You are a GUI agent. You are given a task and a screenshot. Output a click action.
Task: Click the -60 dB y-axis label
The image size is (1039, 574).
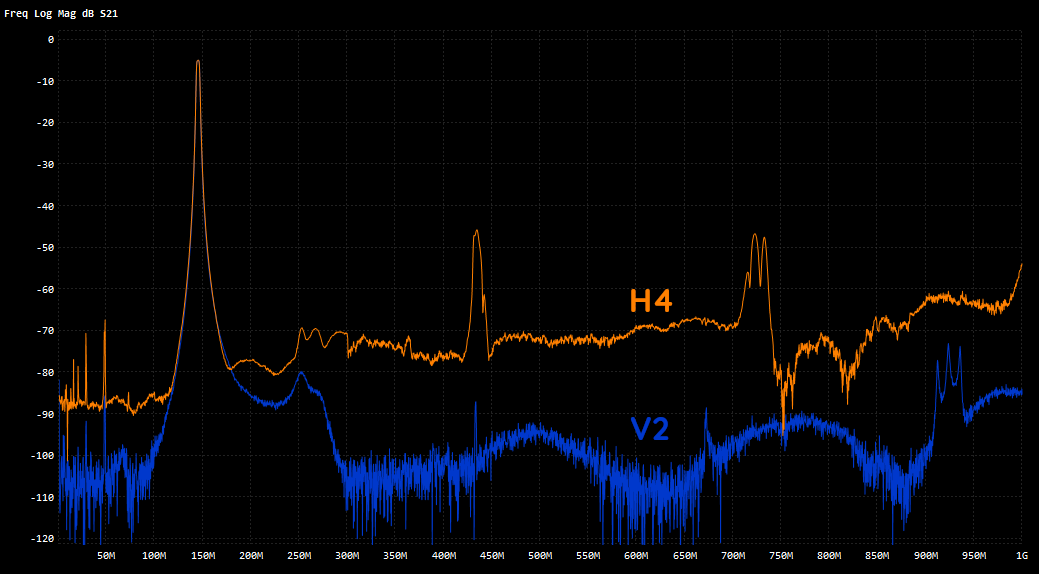45,289
